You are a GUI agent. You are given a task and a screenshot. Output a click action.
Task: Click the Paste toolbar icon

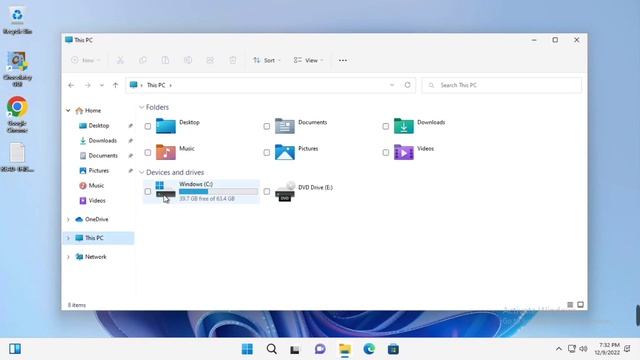pyautogui.click(x=165, y=60)
